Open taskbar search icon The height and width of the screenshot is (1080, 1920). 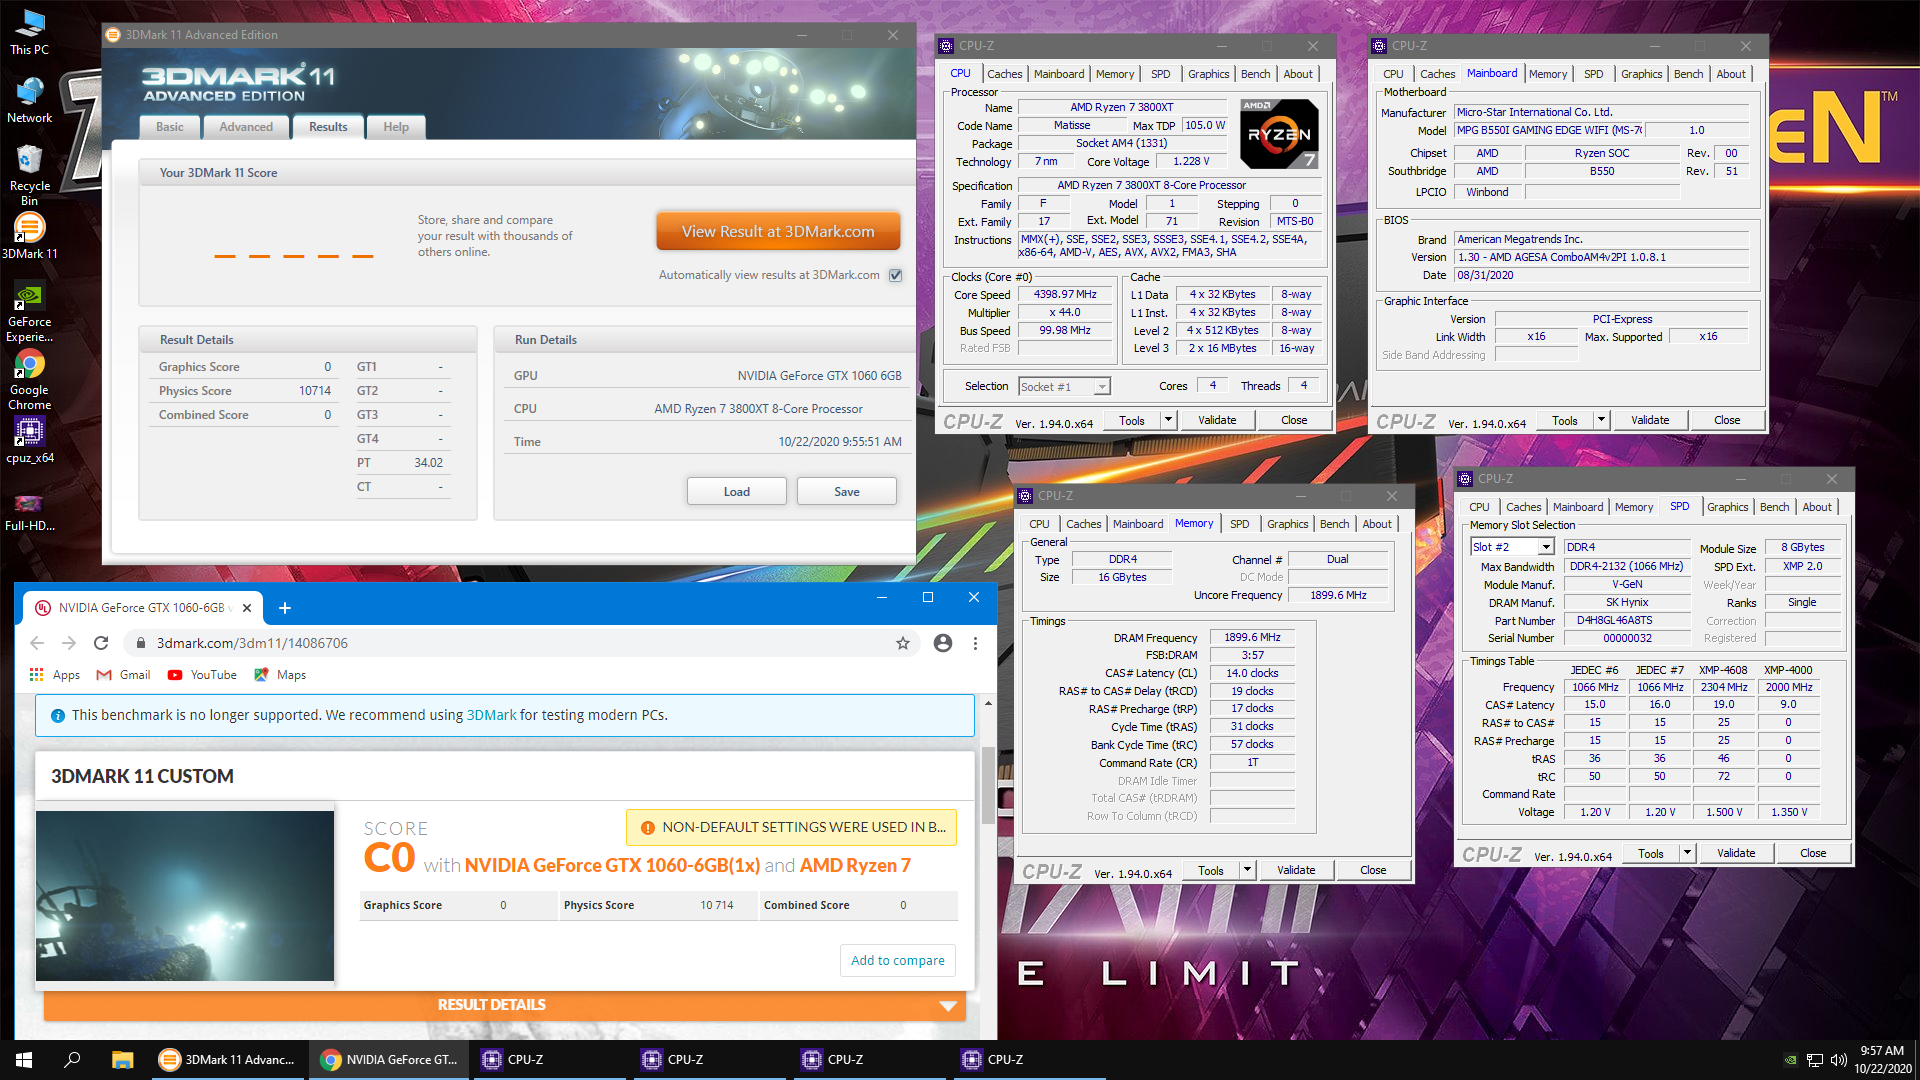72,1060
